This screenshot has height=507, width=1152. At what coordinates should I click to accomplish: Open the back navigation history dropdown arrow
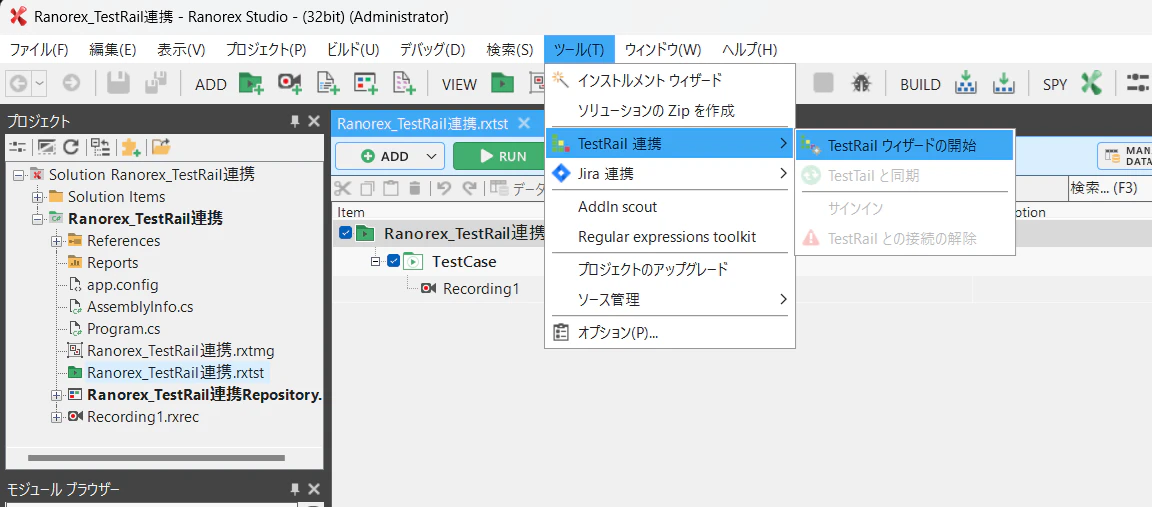click(x=40, y=83)
